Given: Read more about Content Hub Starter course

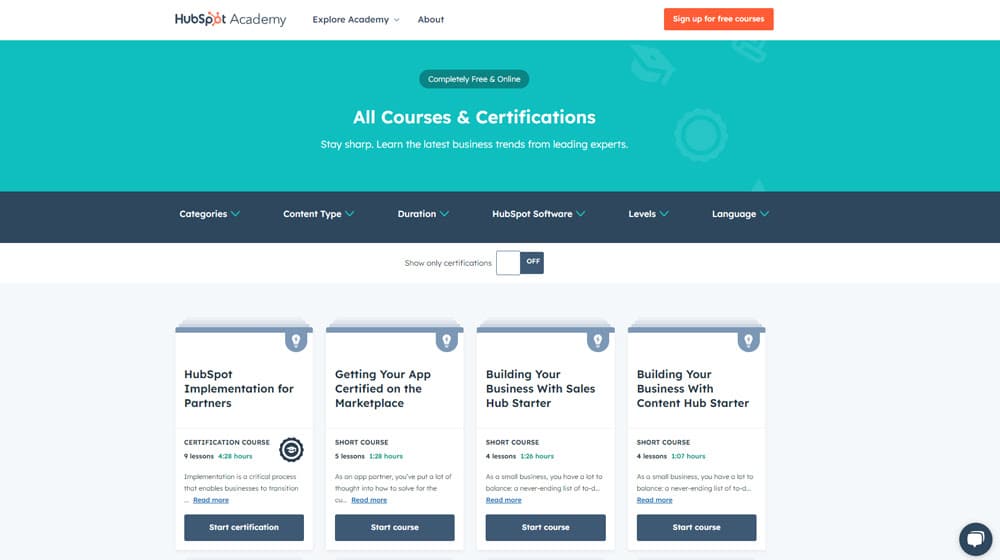Looking at the screenshot, I should 654,500.
